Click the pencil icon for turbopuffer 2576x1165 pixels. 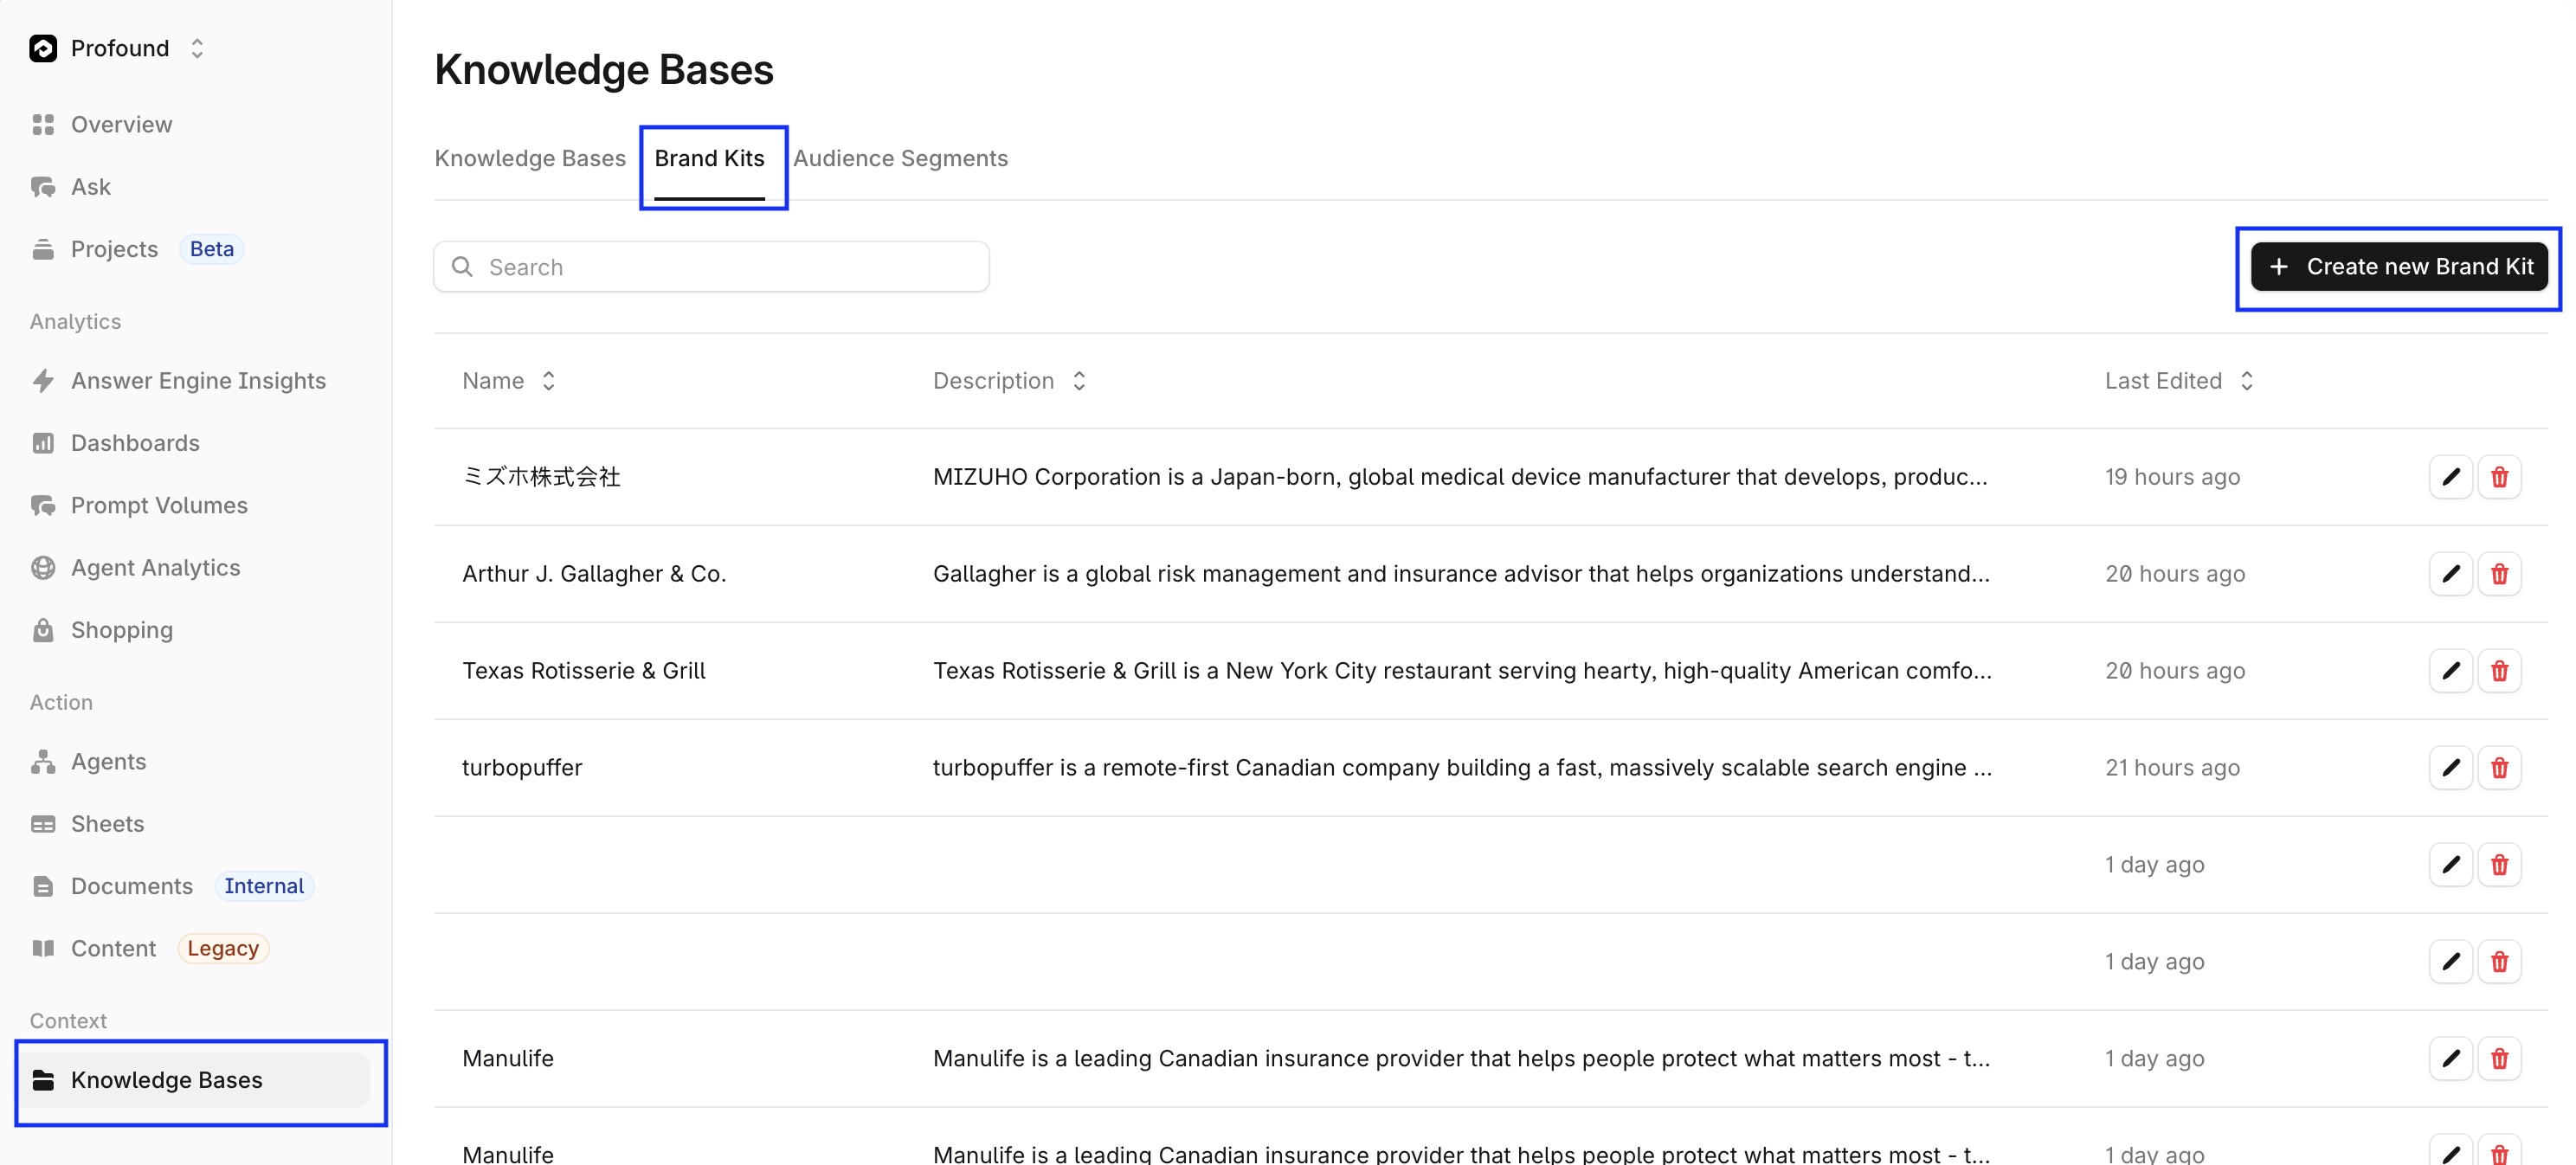tap(2450, 768)
